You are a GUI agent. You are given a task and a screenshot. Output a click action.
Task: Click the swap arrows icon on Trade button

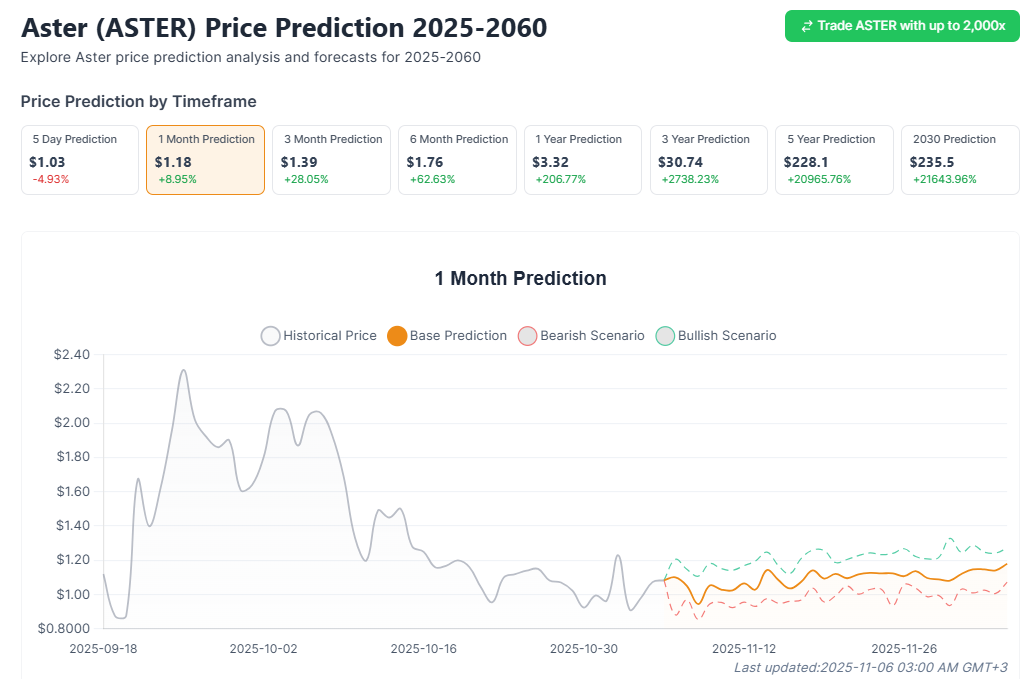click(807, 26)
